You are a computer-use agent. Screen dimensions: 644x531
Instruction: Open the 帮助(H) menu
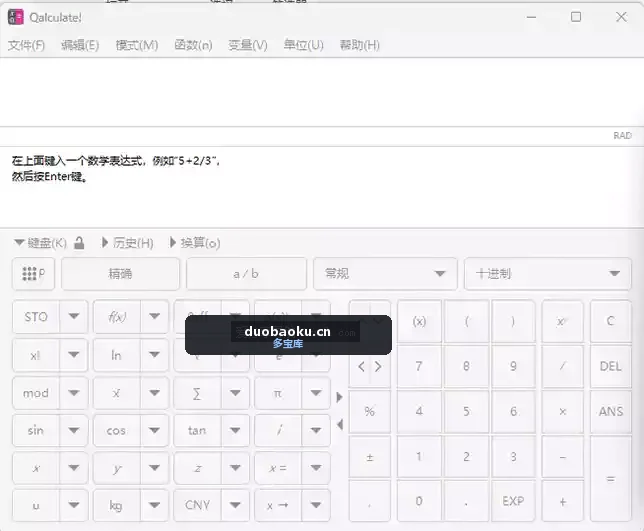[x=360, y=45]
